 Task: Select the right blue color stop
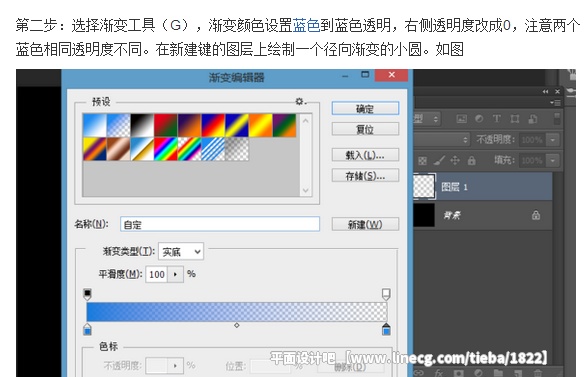tap(386, 329)
